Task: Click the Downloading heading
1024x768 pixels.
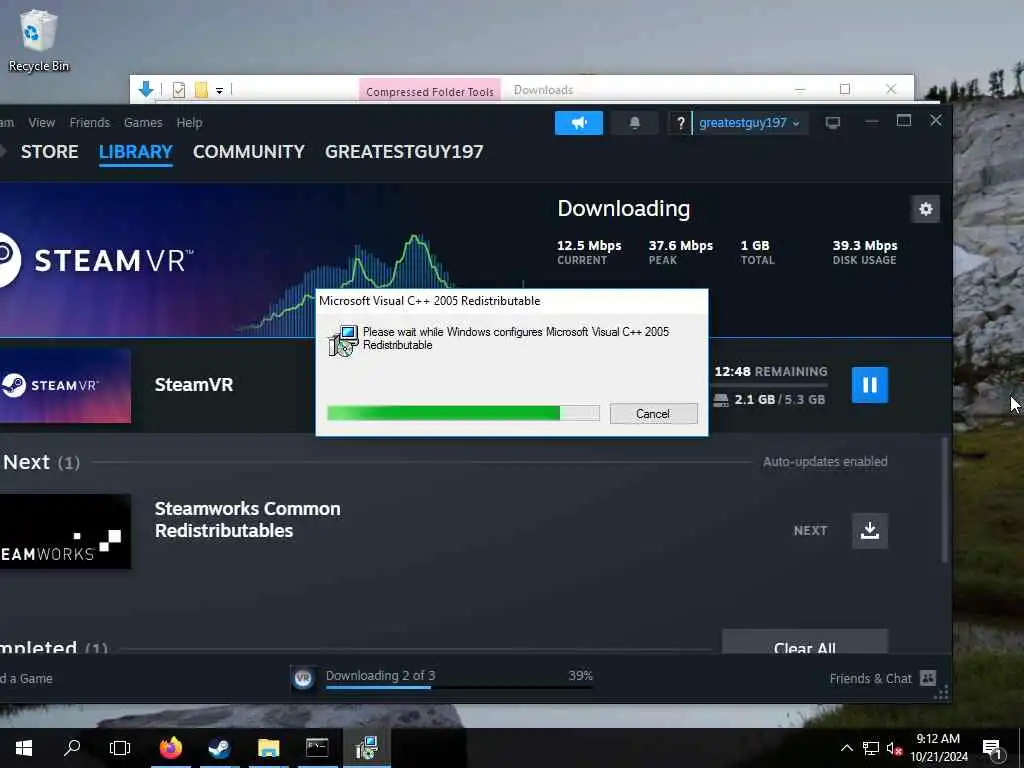Action: [624, 208]
